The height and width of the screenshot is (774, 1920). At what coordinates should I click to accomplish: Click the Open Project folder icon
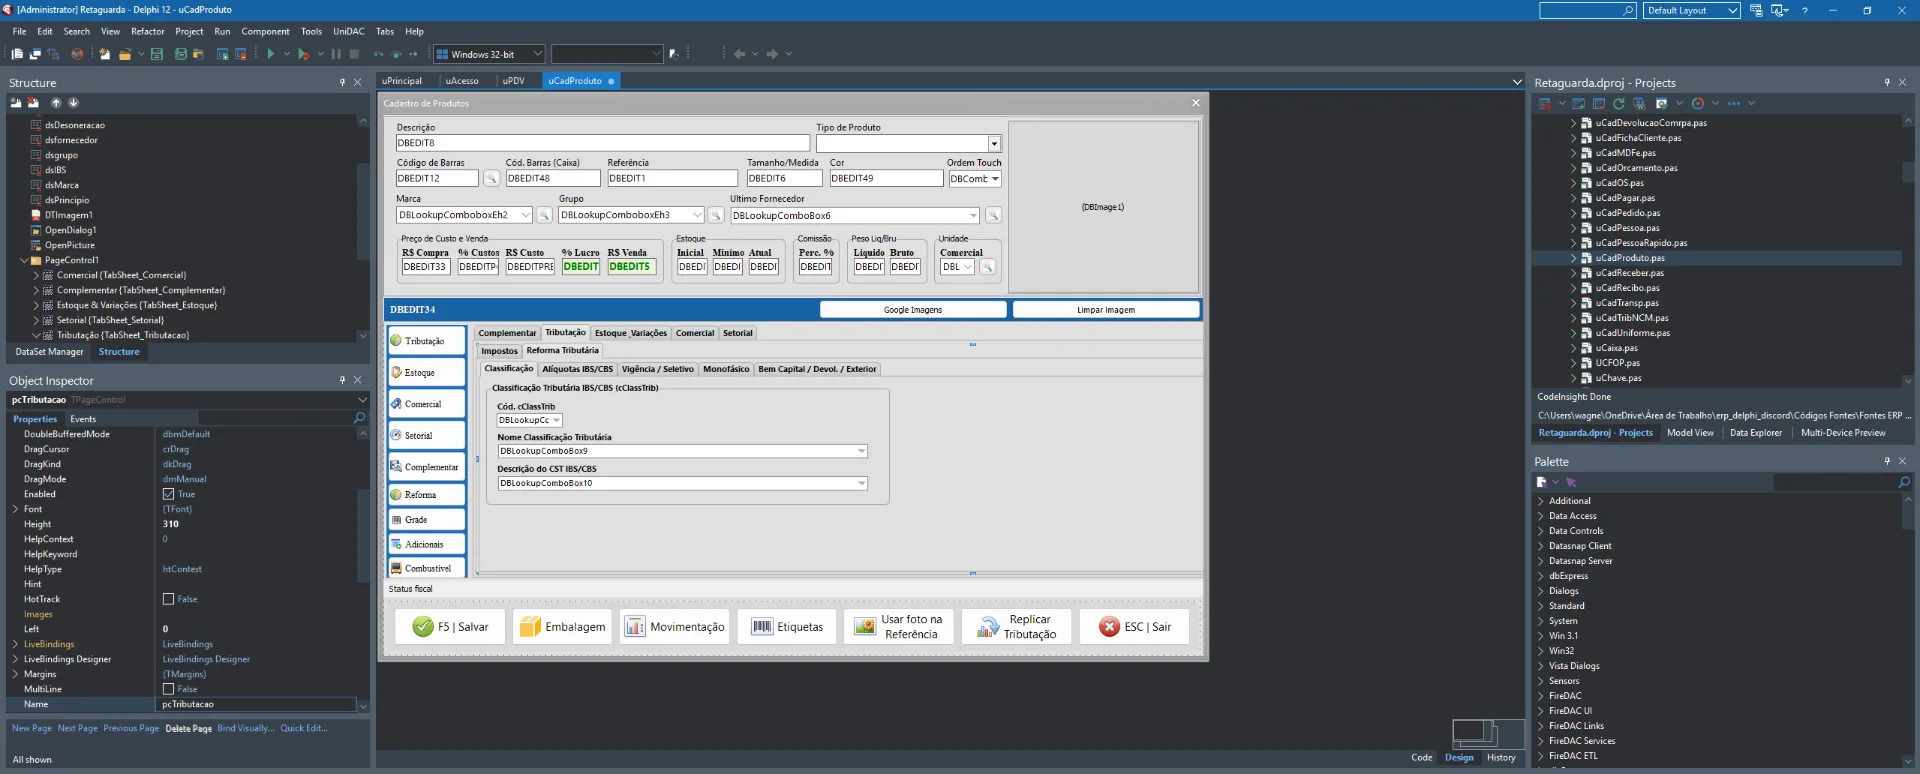point(125,54)
